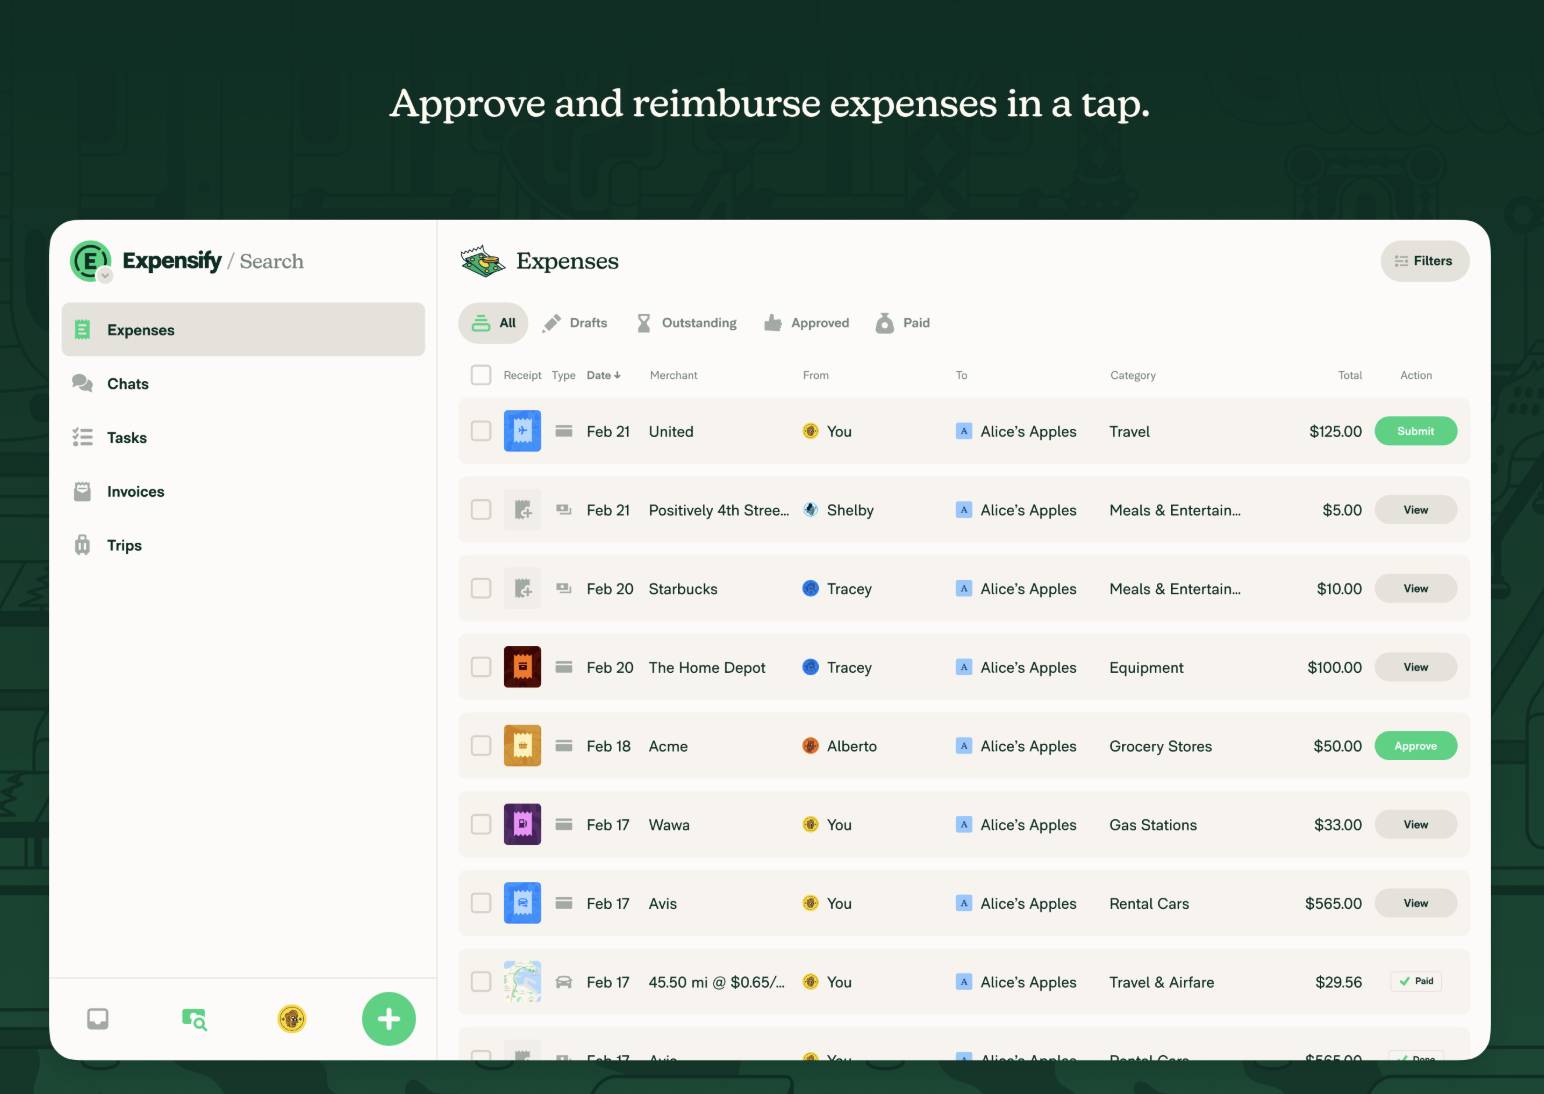Open Tasks from the left navigation

coord(83,437)
